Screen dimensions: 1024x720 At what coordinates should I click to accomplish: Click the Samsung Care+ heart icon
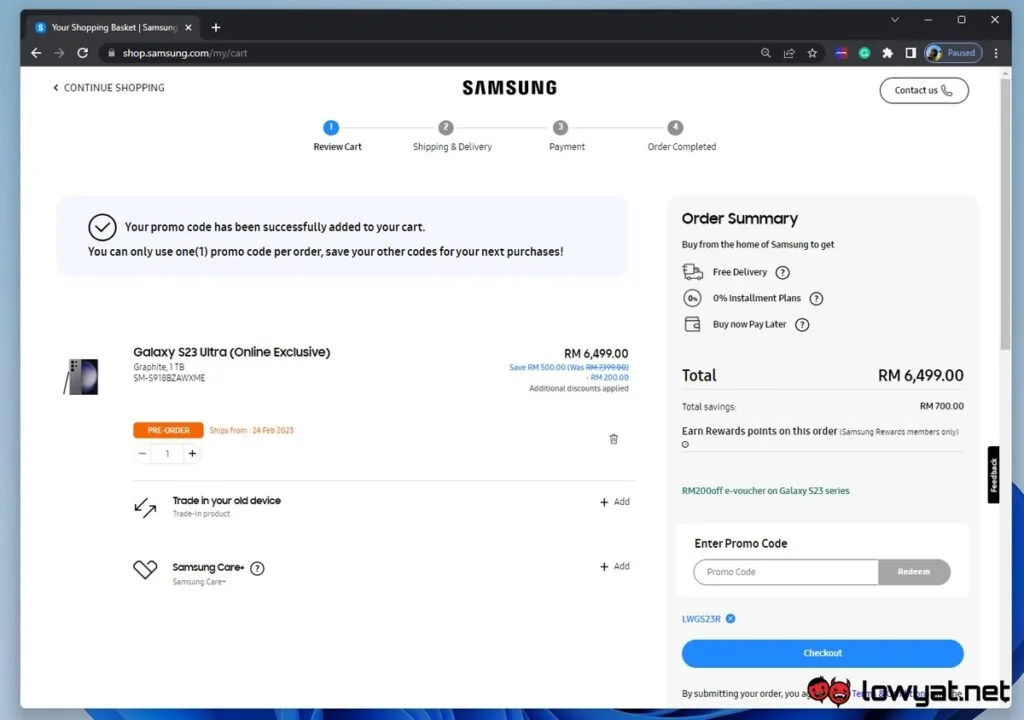pyautogui.click(x=145, y=570)
